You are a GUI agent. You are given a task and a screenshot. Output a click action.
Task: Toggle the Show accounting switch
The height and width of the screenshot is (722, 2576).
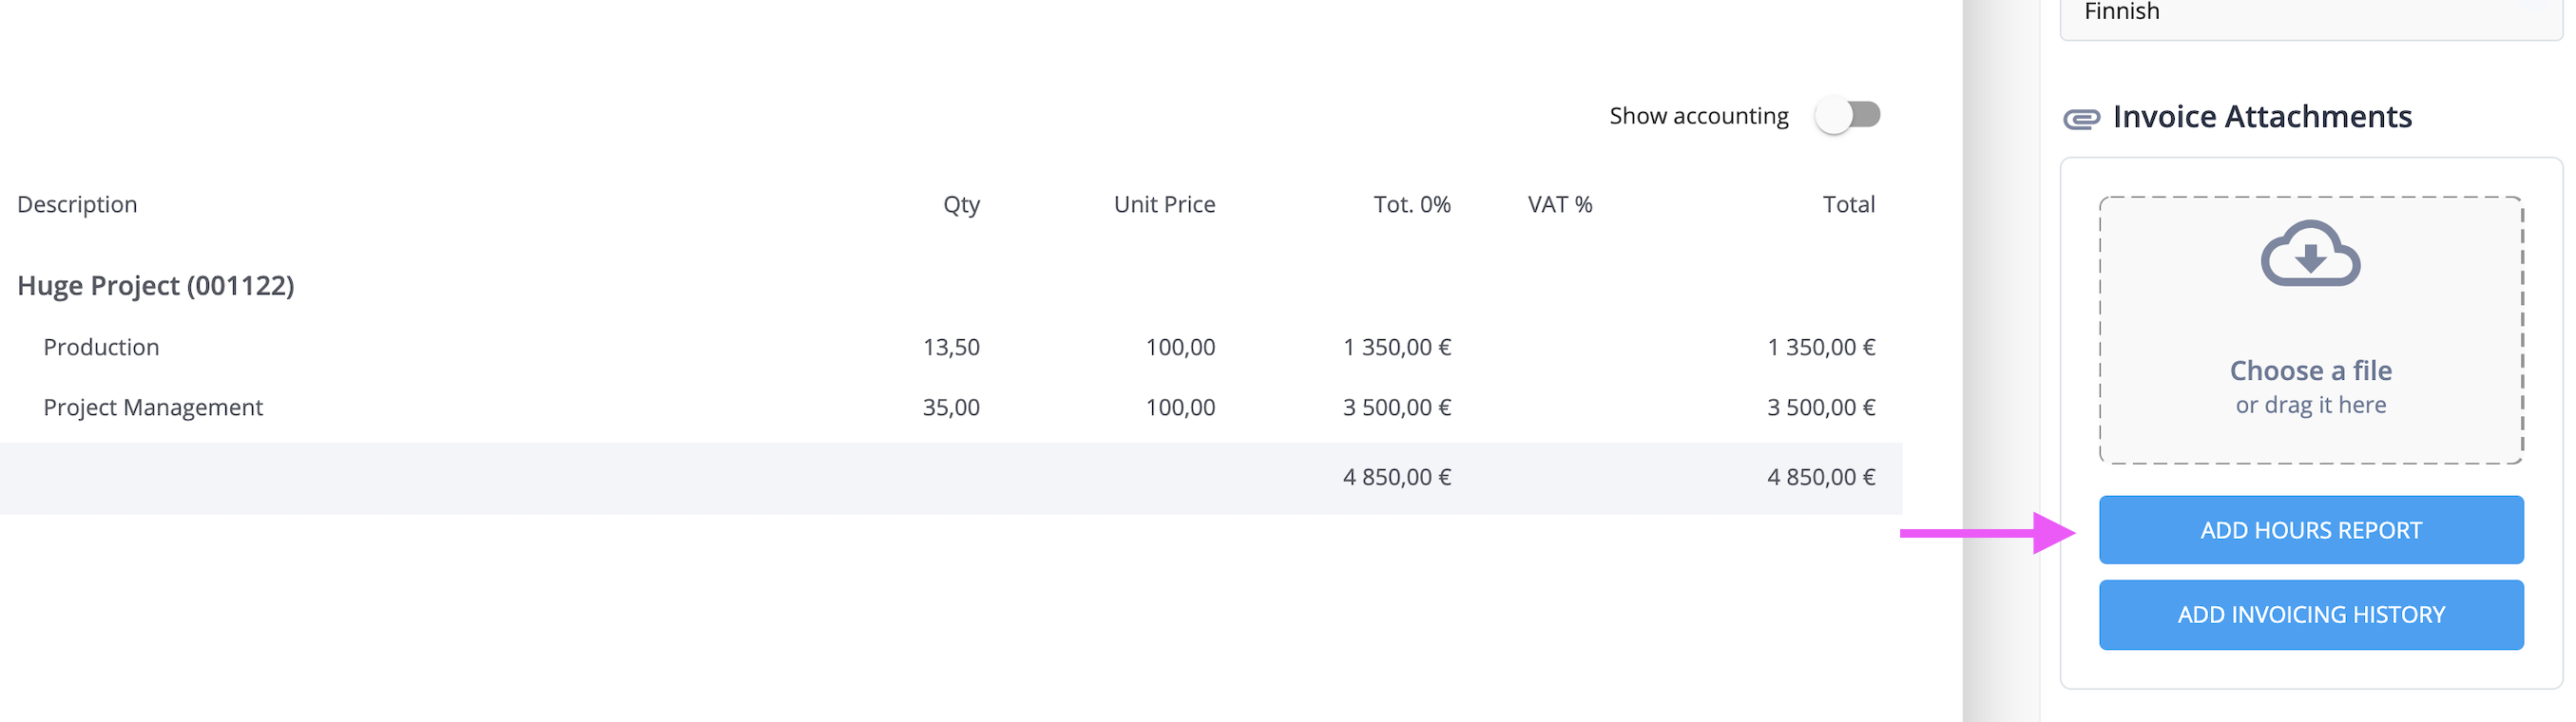pyautogui.click(x=1848, y=115)
